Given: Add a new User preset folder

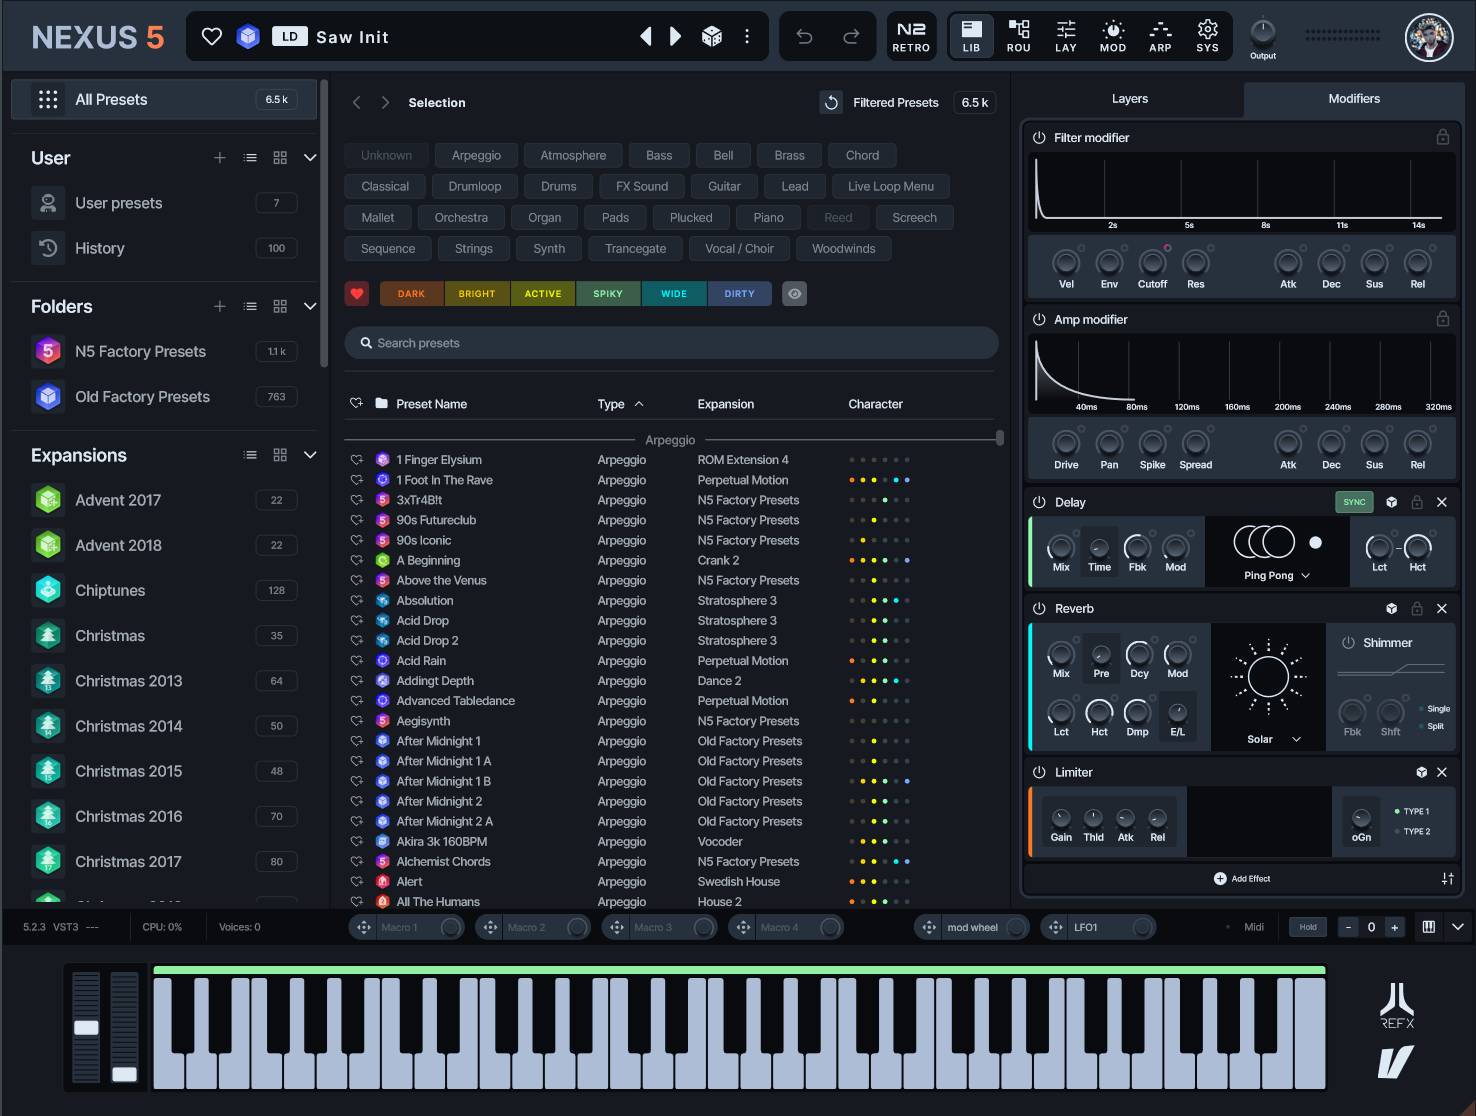Looking at the screenshot, I should tap(220, 158).
